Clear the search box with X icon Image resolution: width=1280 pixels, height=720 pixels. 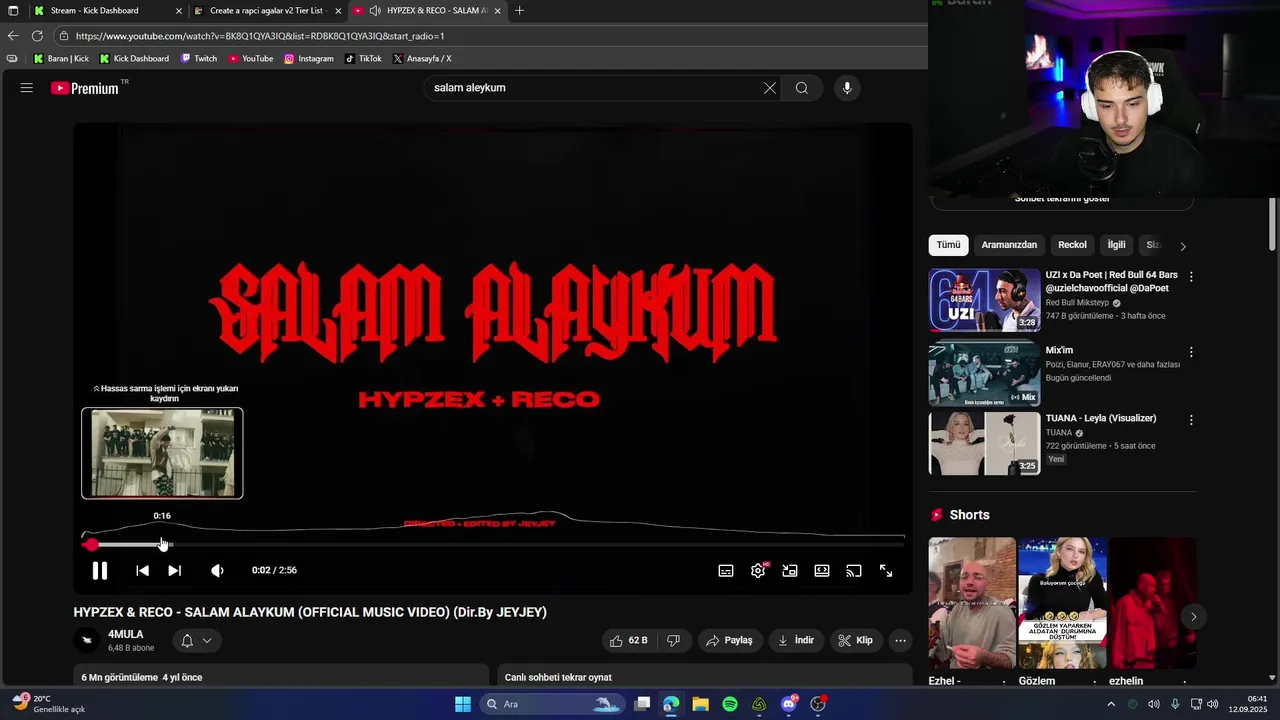[770, 88]
